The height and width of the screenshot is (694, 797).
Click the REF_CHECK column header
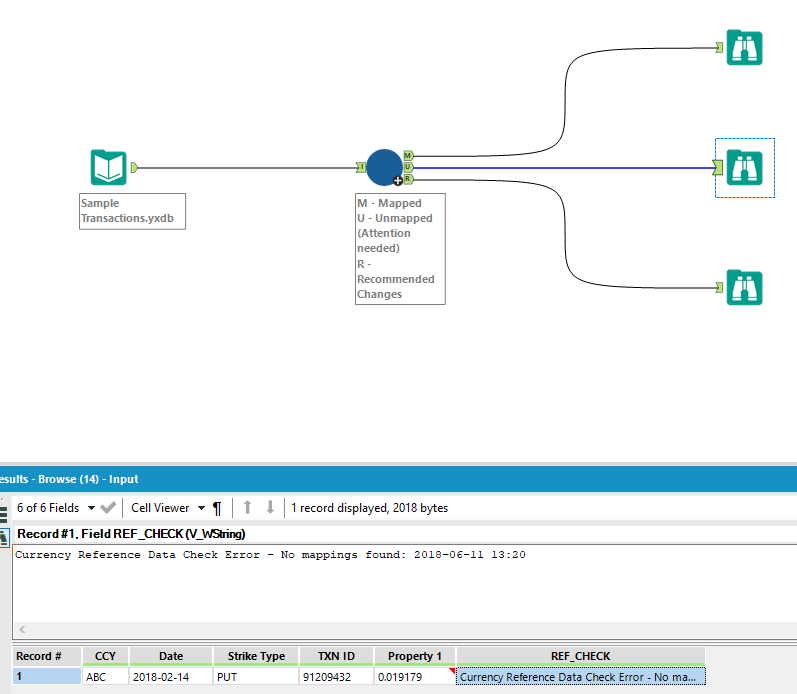[x=580, y=656]
